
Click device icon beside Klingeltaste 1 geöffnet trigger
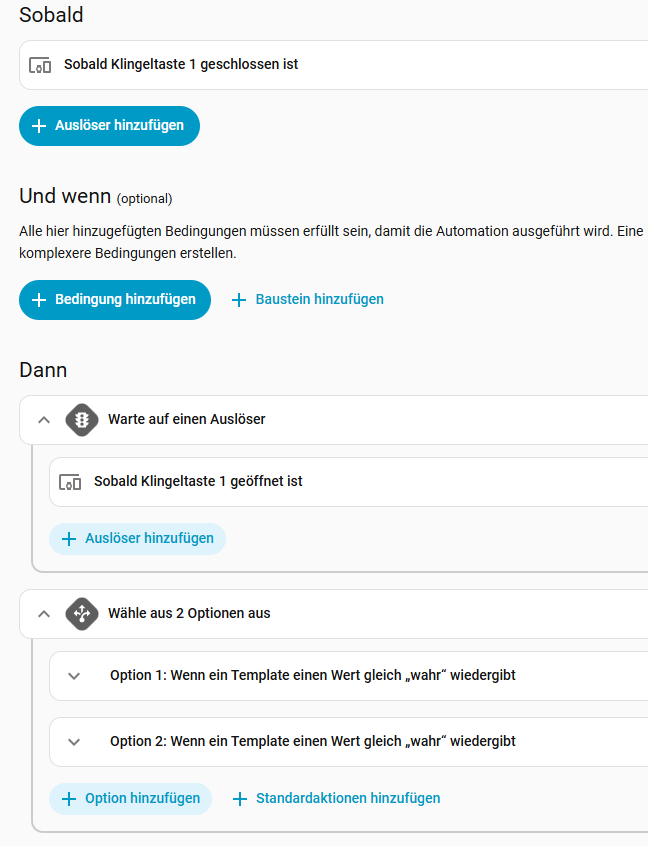pyautogui.click(x=70, y=482)
